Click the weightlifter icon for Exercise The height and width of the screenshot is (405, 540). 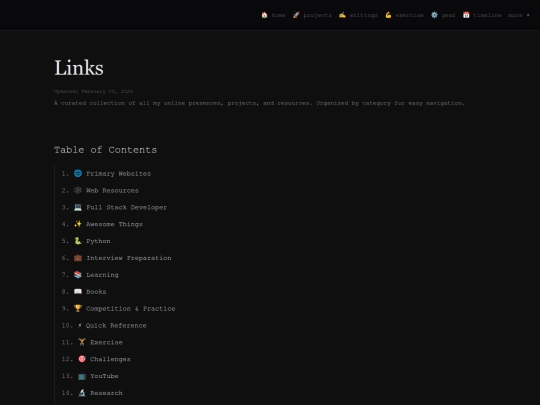[x=82, y=342]
